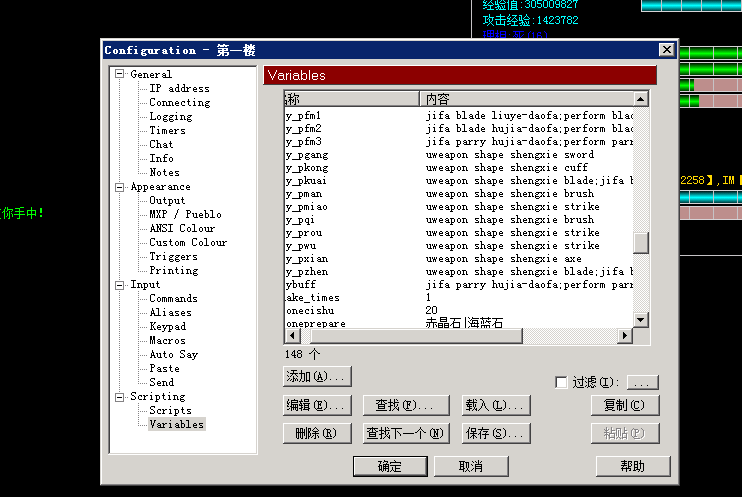This screenshot has height=497, width=742.
Task: Select the y_pman variable row
Action: [x=459, y=194]
